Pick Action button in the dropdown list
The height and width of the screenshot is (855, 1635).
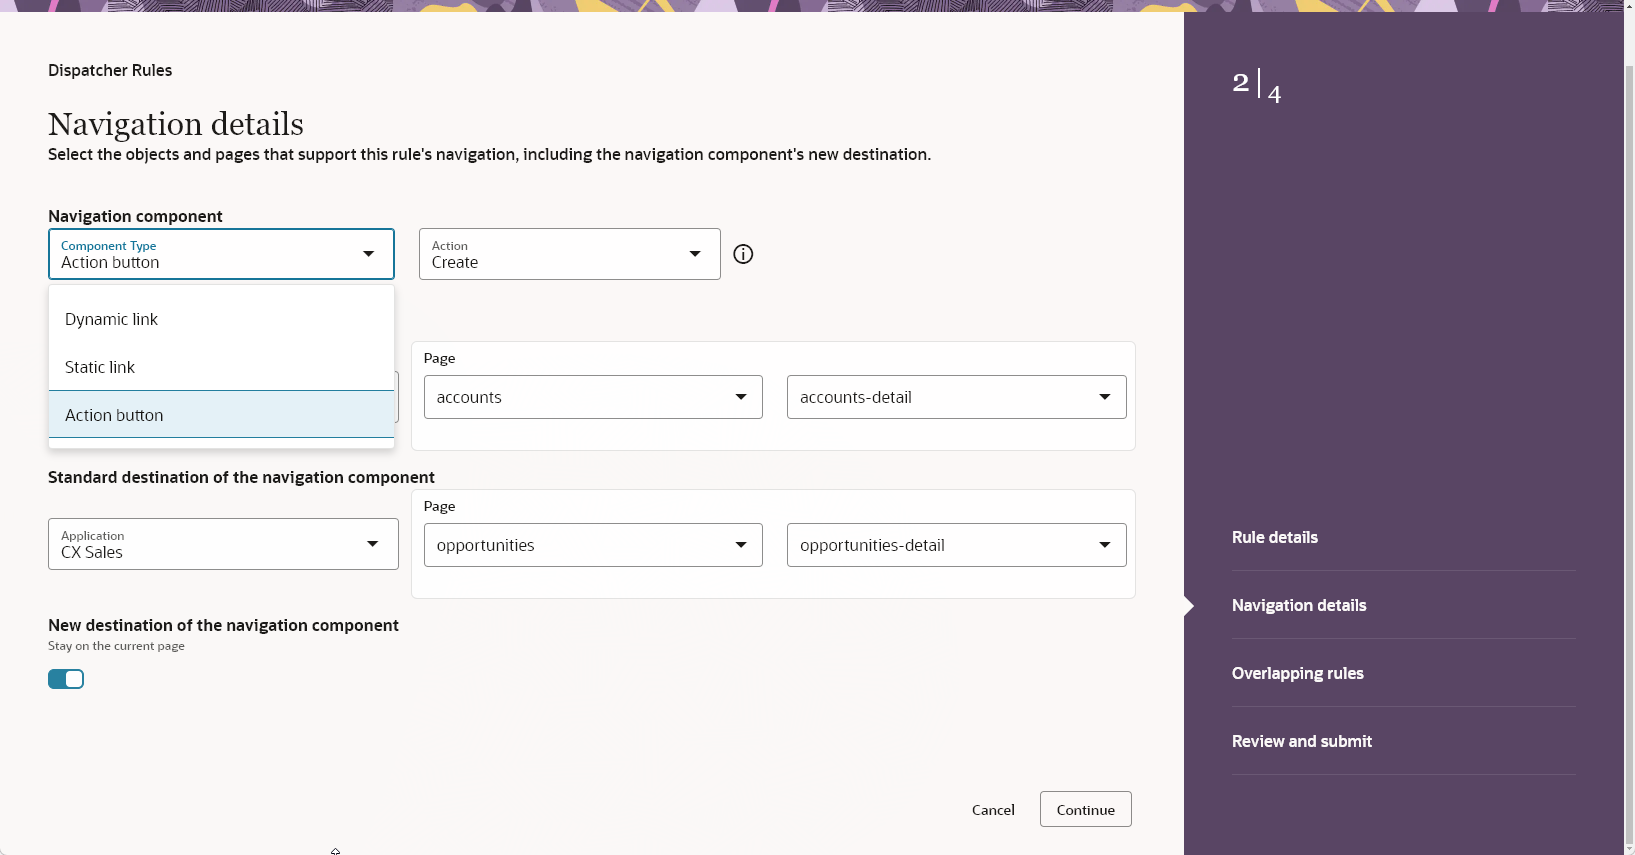click(114, 415)
